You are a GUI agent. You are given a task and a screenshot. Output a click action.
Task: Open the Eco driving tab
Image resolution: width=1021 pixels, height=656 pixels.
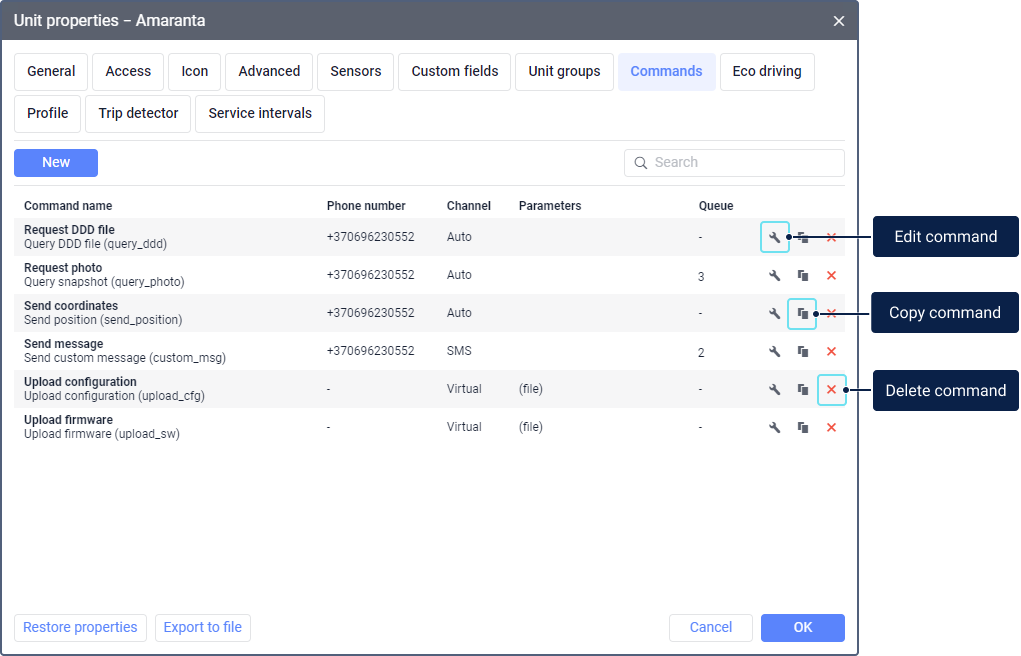(766, 72)
